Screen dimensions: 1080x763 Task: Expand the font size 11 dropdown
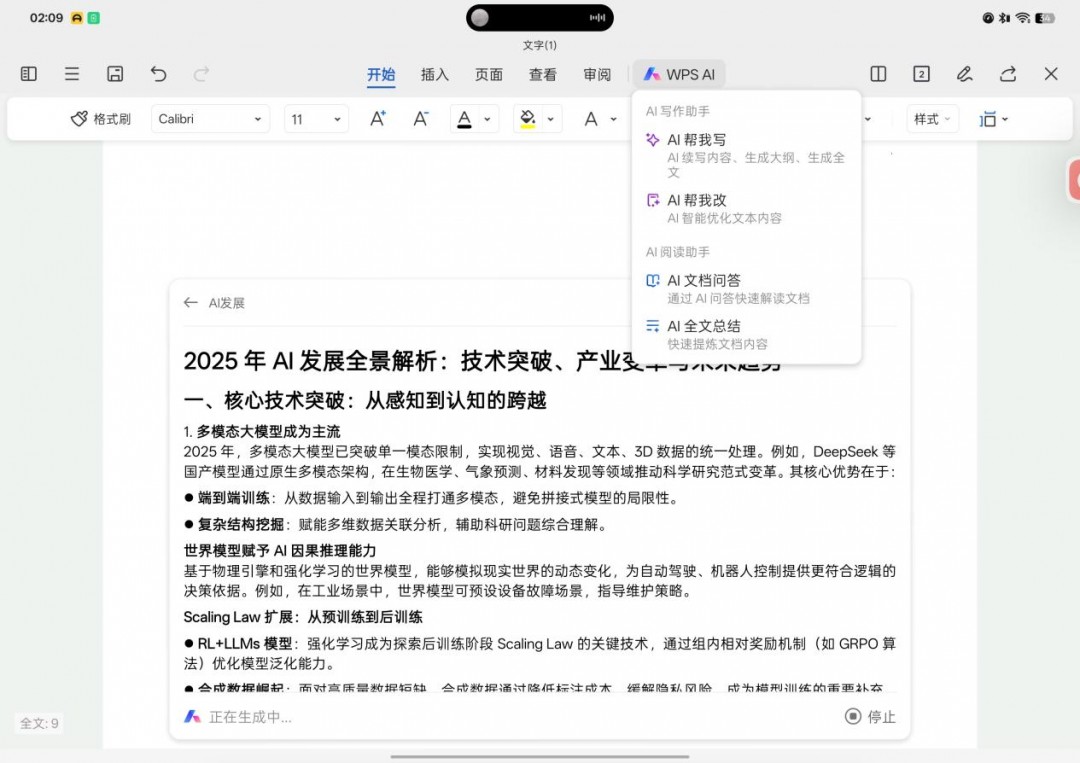[316, 119]
